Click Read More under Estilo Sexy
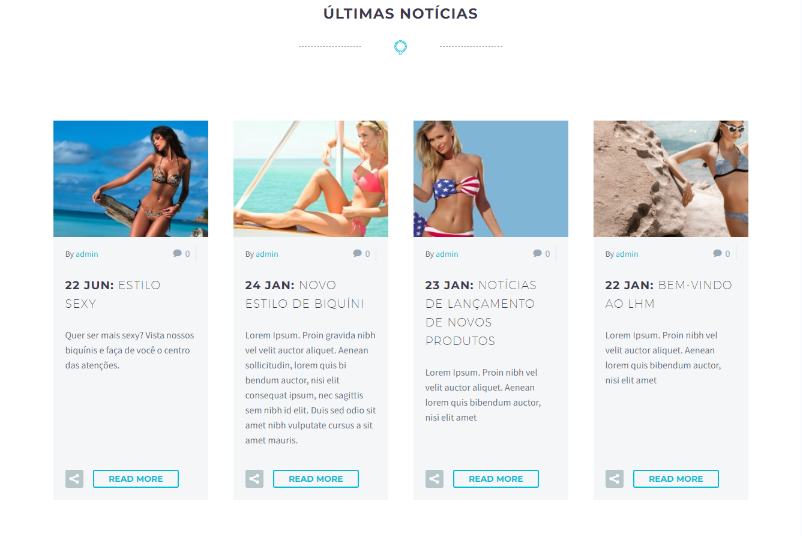Image resolution: width=802 pixels, height=536 pixels. point(136,479)
